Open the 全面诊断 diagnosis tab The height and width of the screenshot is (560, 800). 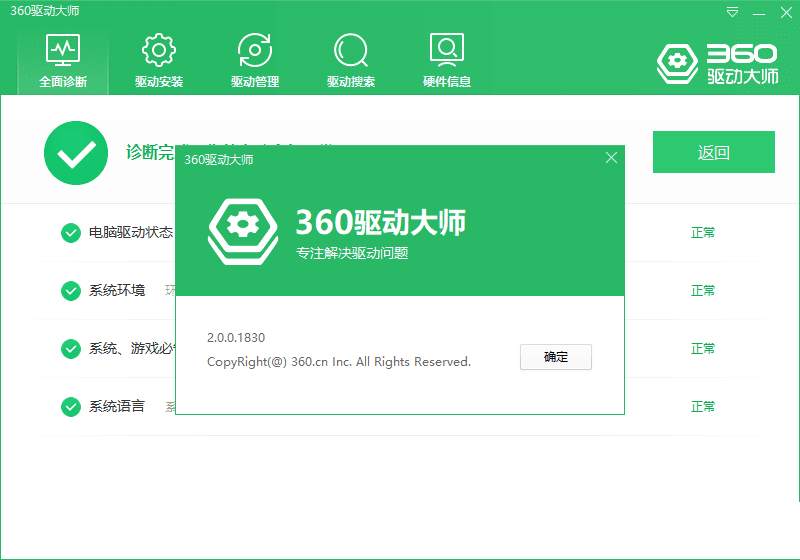tap(63, 61)
